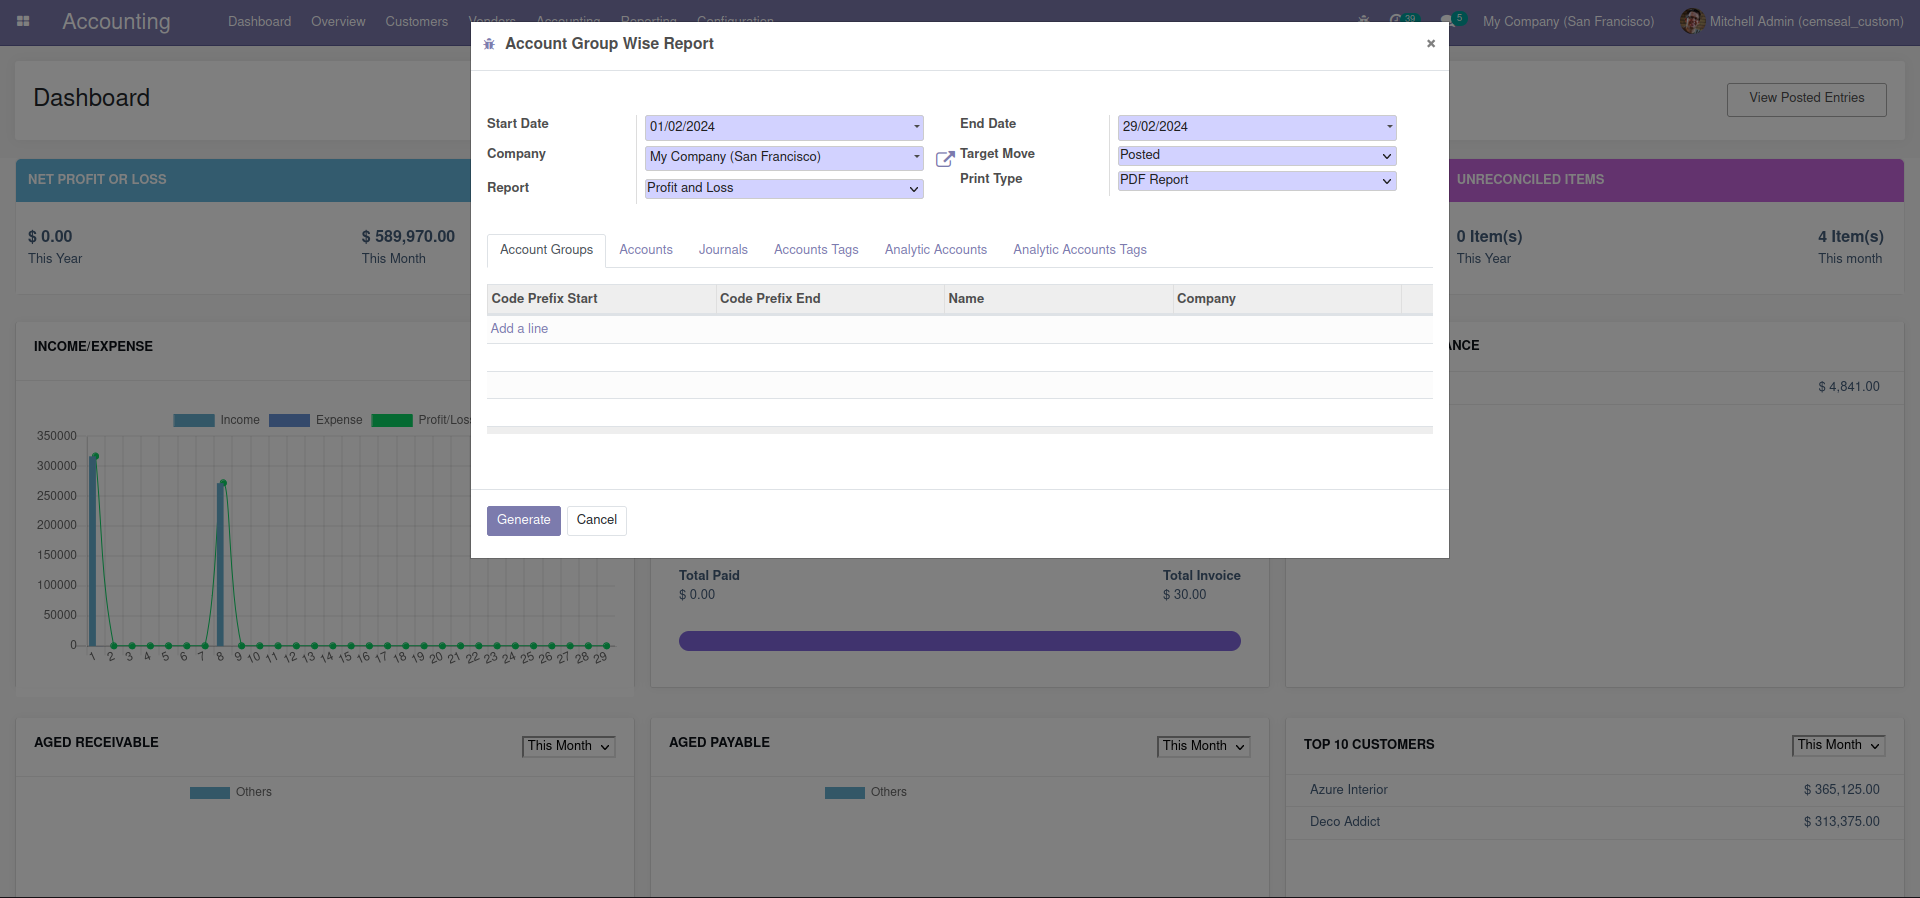The width and height of the screenshot is (1920, 898).
Task: Switch to Accounts Tags tab
Action: click(816, 250)
